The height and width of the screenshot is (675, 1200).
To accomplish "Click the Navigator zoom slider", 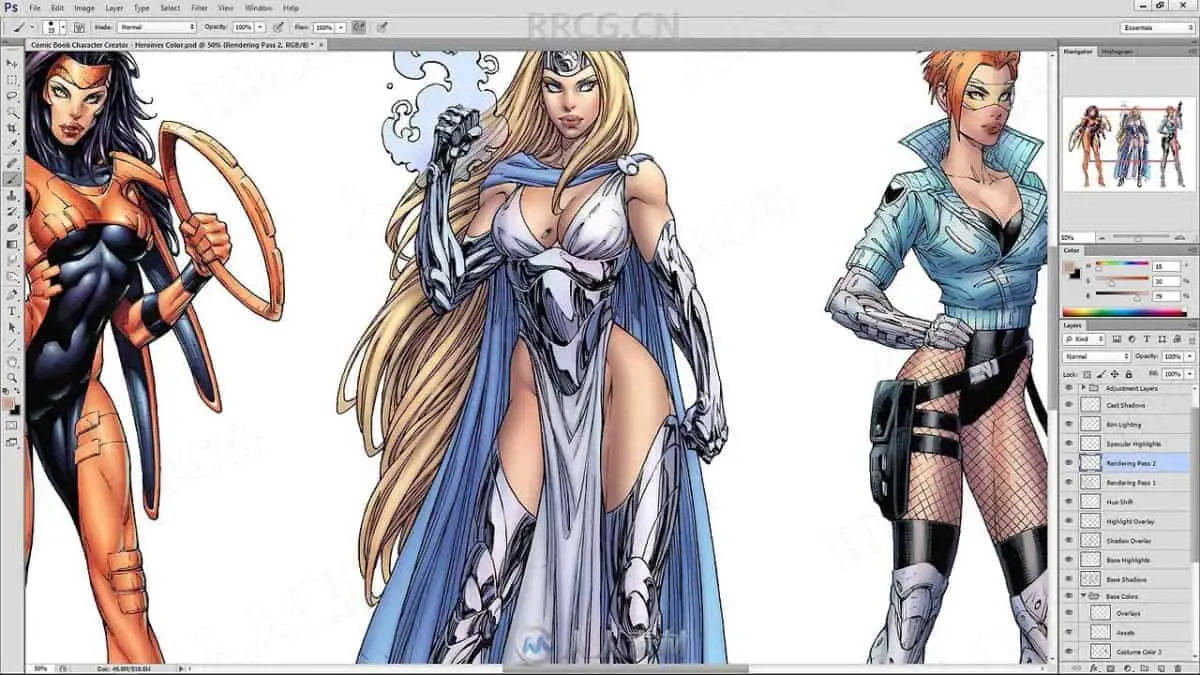I will (1138, 237).
